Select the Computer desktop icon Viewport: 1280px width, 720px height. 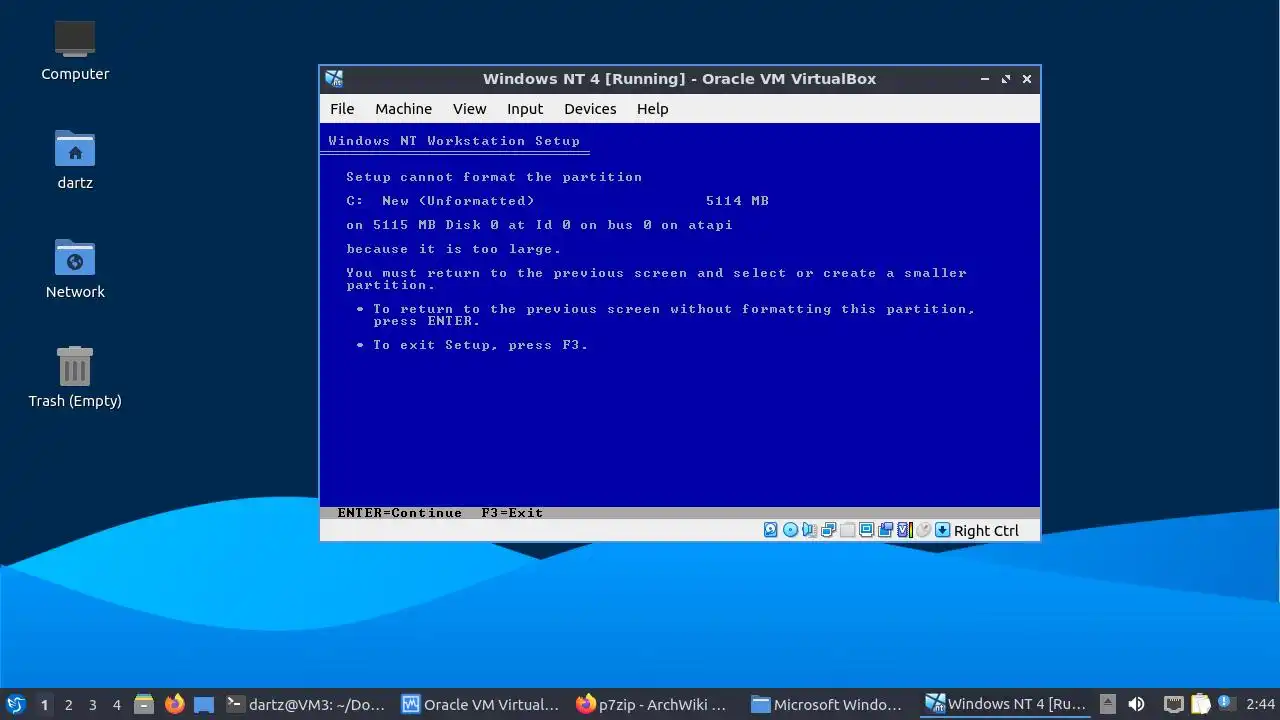click(x=75, y=50)
